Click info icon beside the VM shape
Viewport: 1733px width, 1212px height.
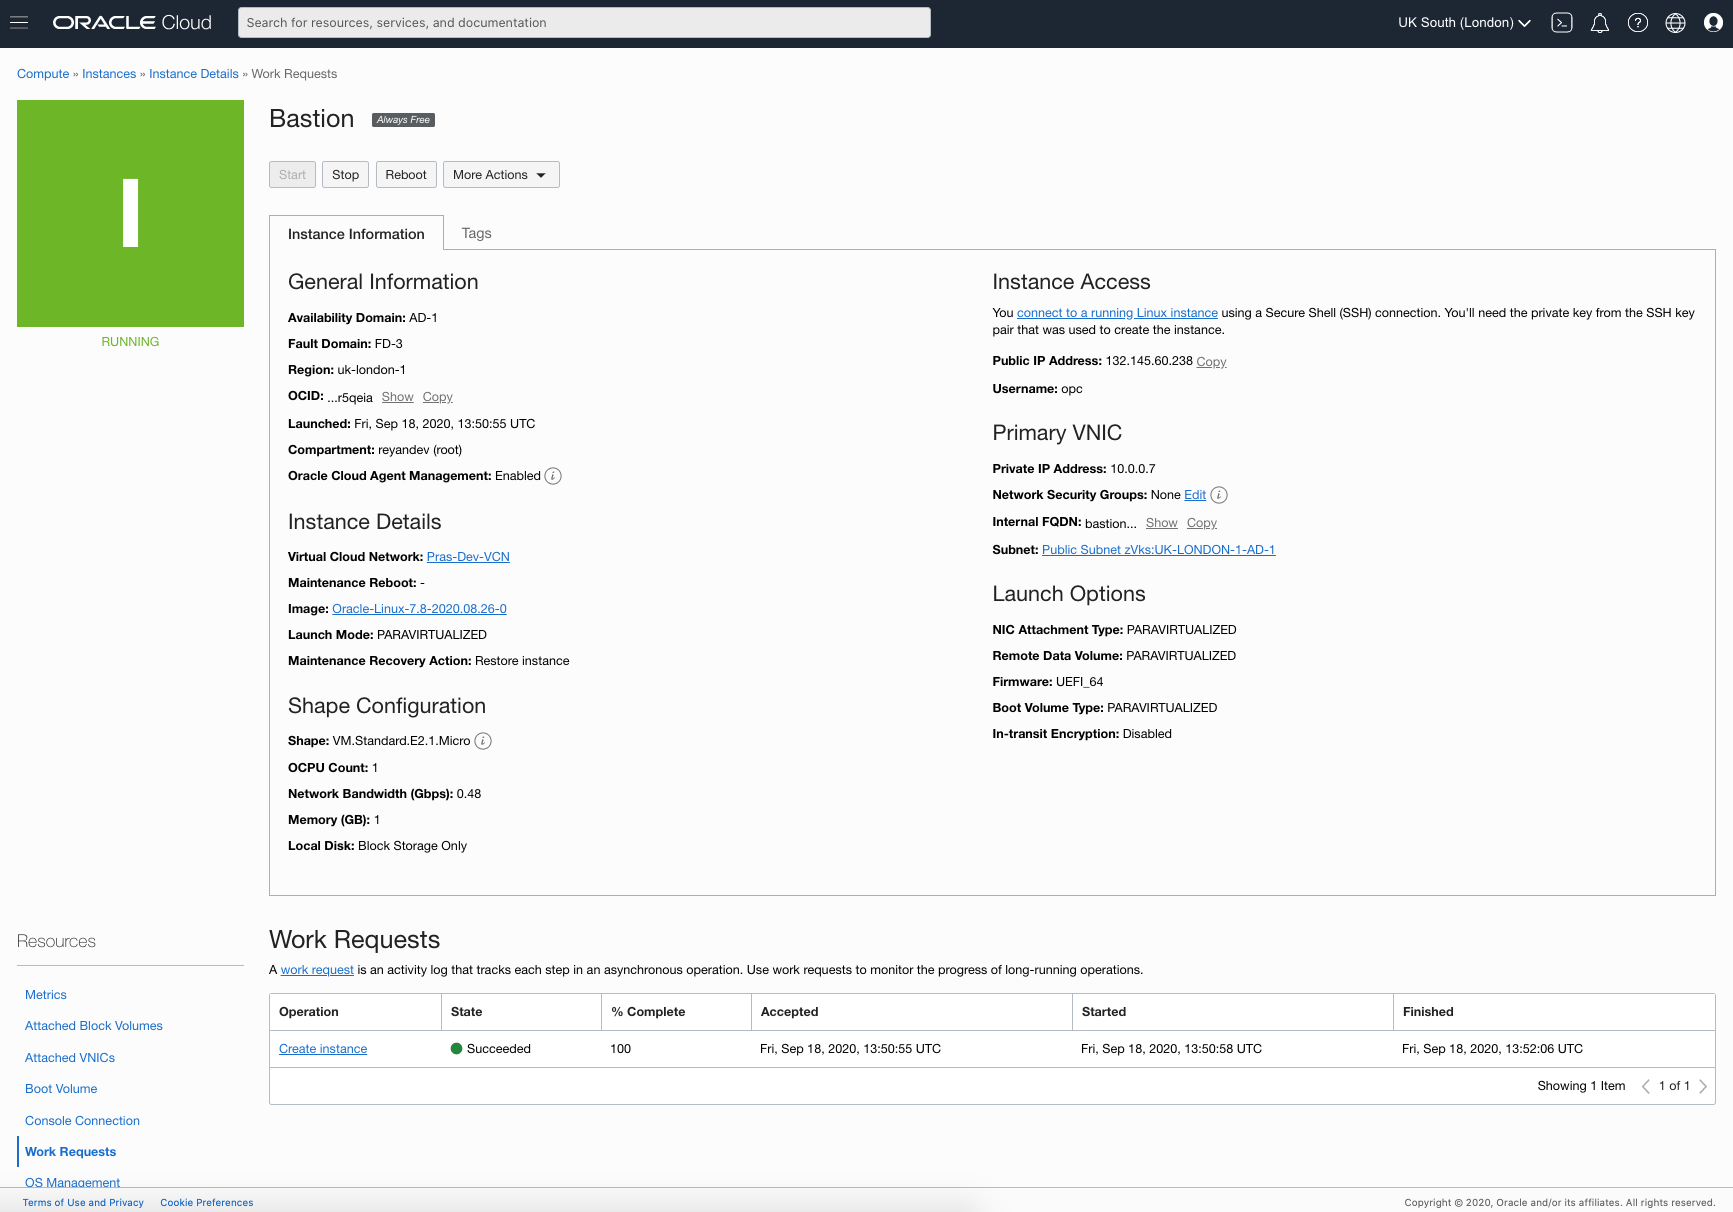(x=483, y=741)
